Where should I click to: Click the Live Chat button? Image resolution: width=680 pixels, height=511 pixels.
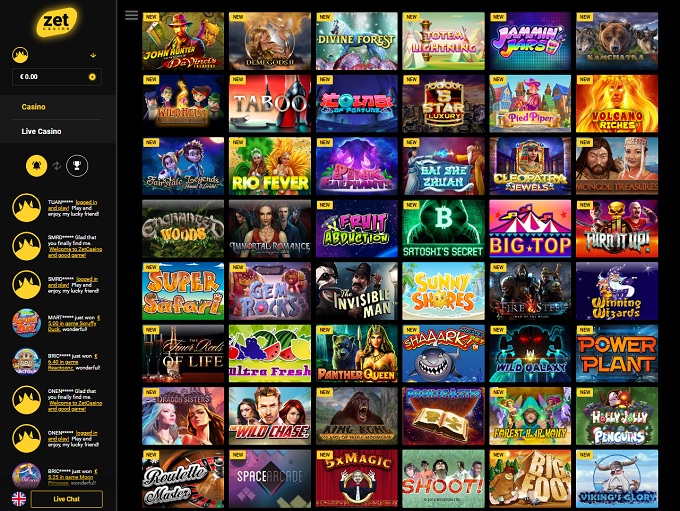67,499
